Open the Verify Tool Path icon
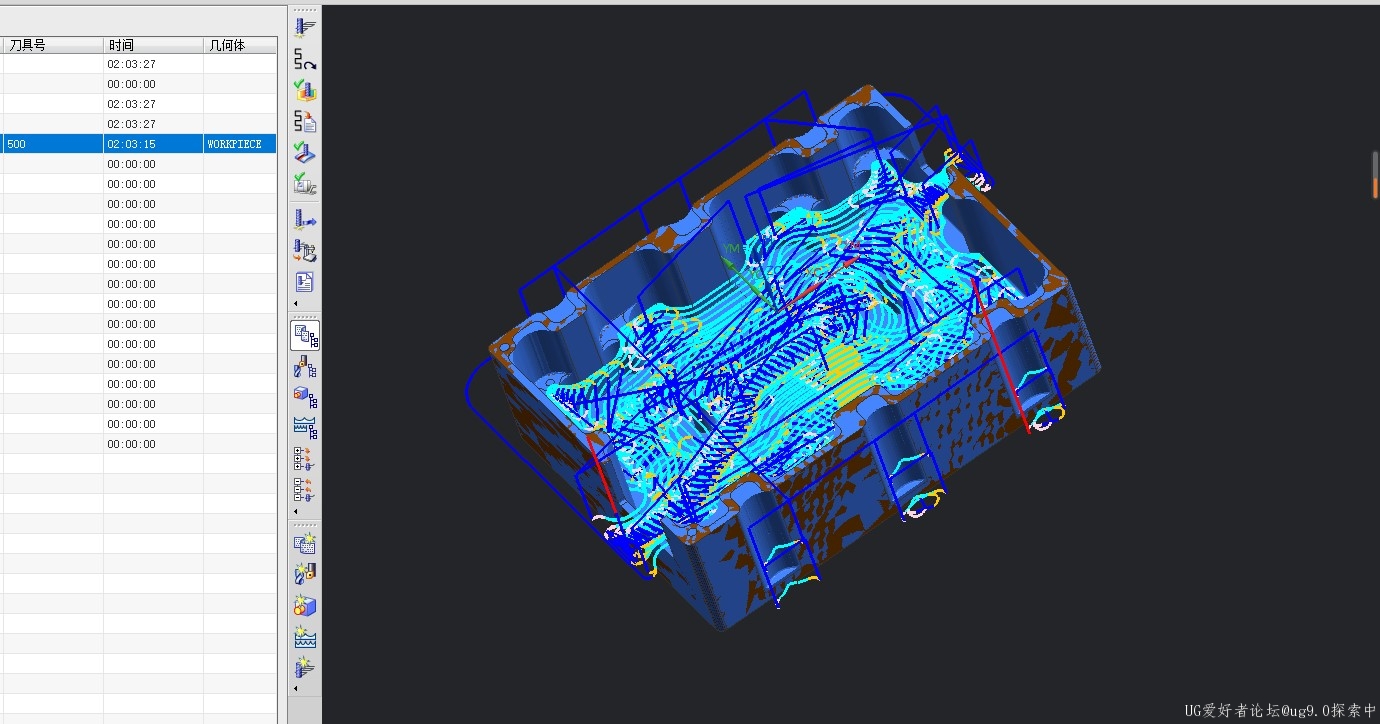1380x724 pixels. [x=305, y=90]
